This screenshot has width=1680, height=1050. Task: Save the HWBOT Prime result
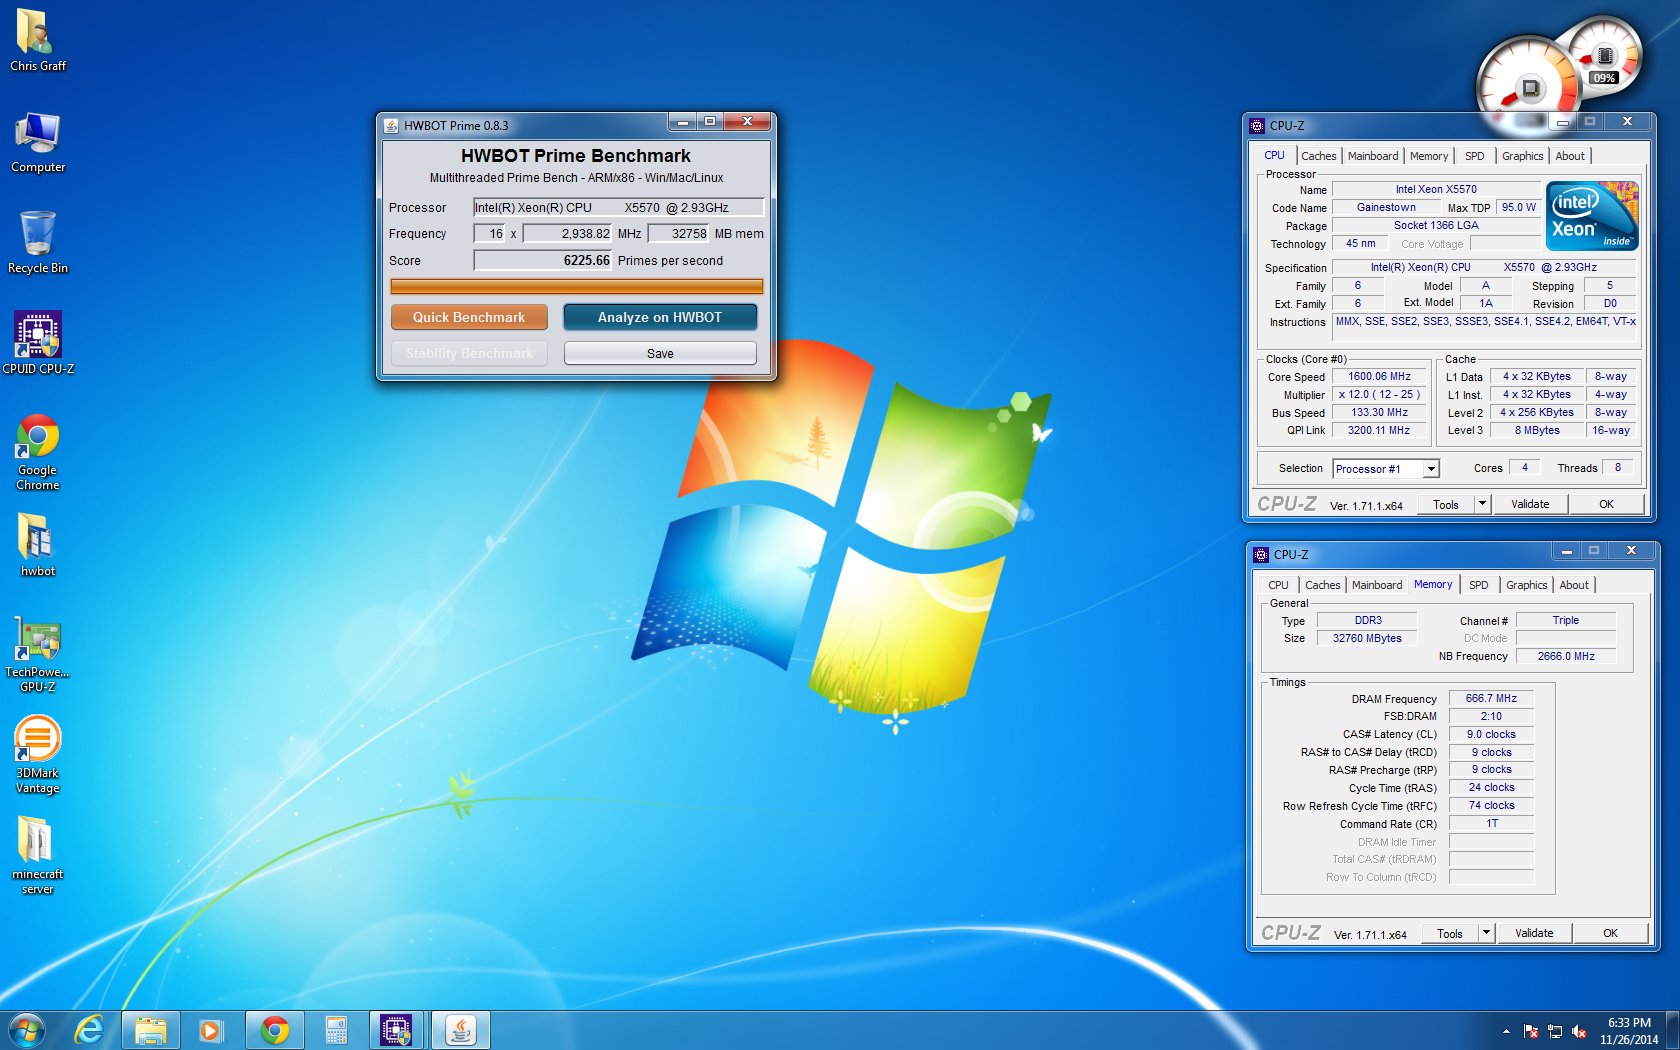660,353
